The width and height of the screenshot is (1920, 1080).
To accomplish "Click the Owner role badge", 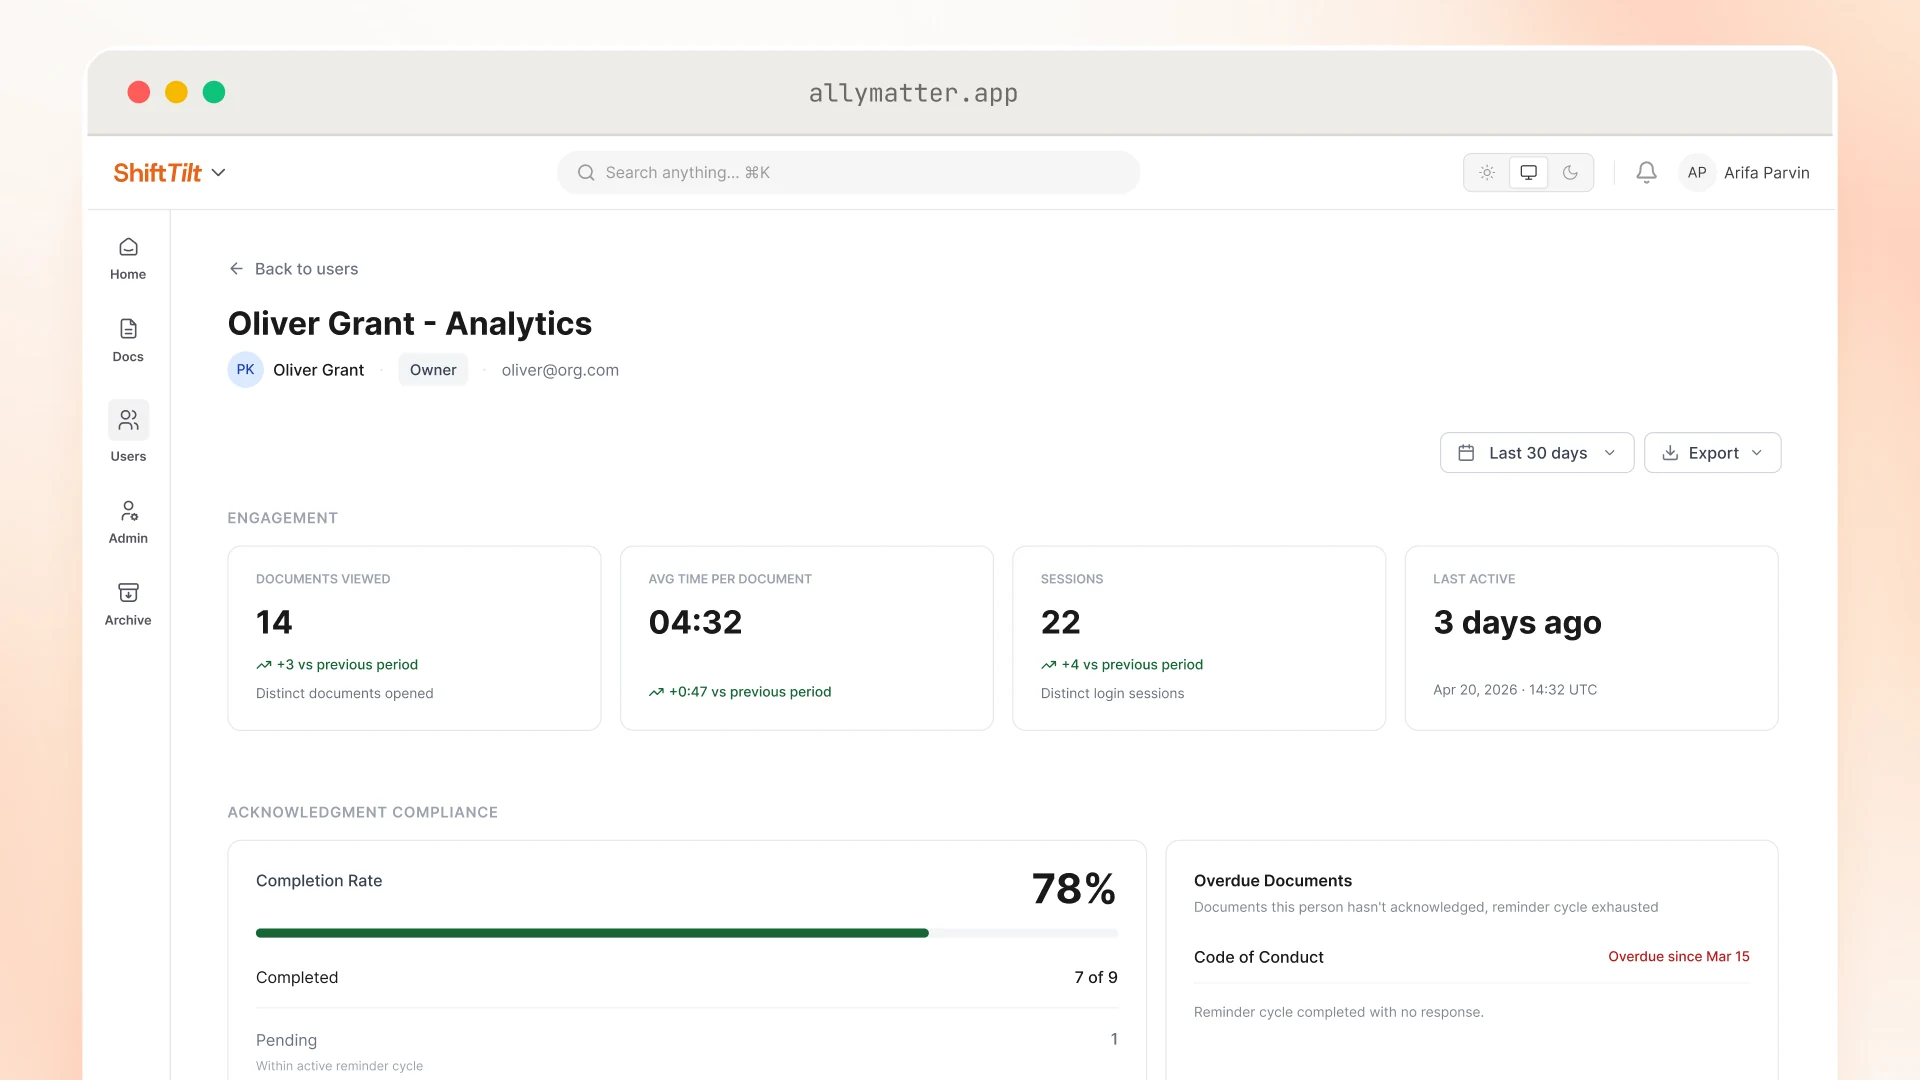I will click(433, 369).
